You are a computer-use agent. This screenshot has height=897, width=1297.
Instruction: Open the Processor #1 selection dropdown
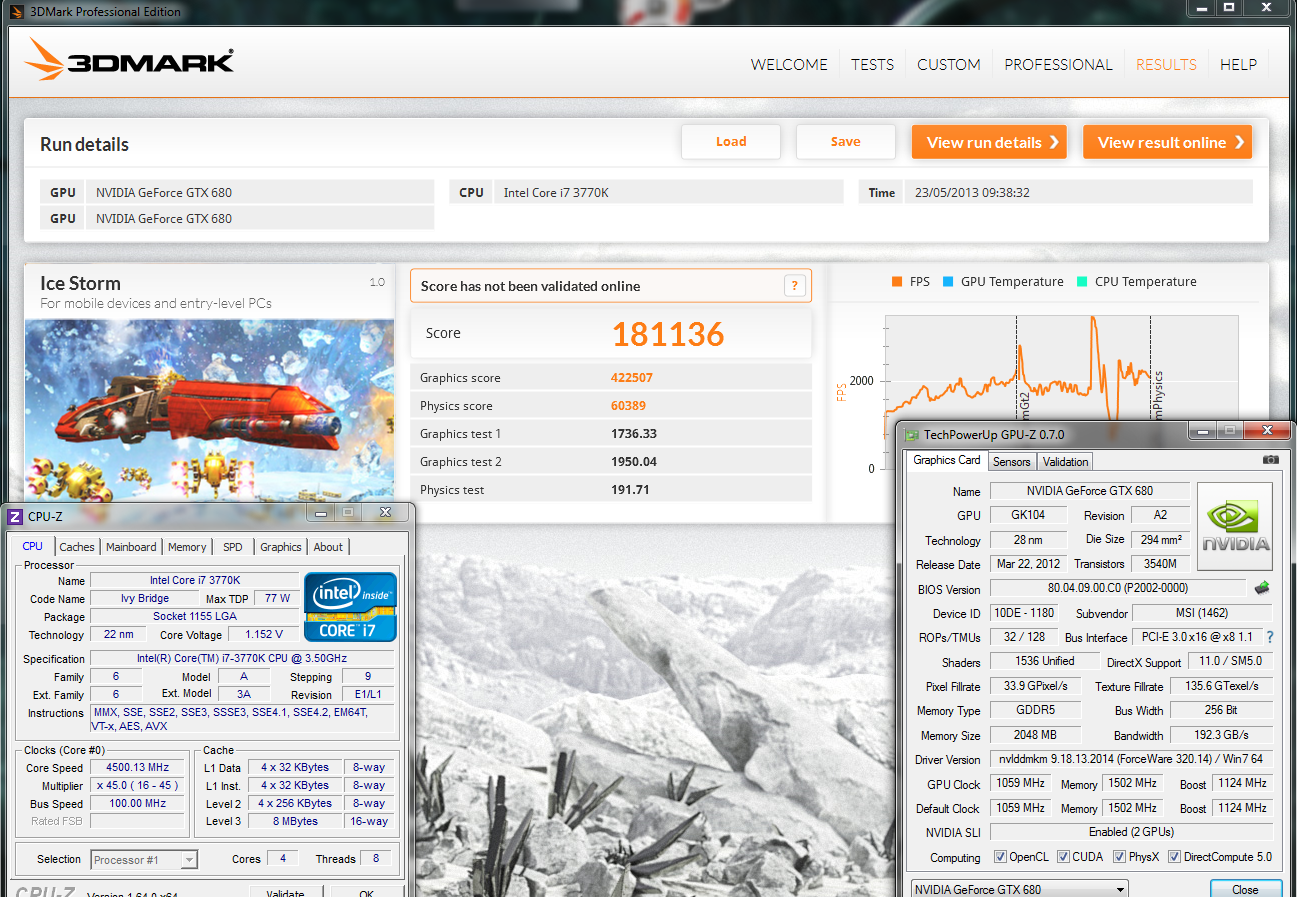click(145, 859)
